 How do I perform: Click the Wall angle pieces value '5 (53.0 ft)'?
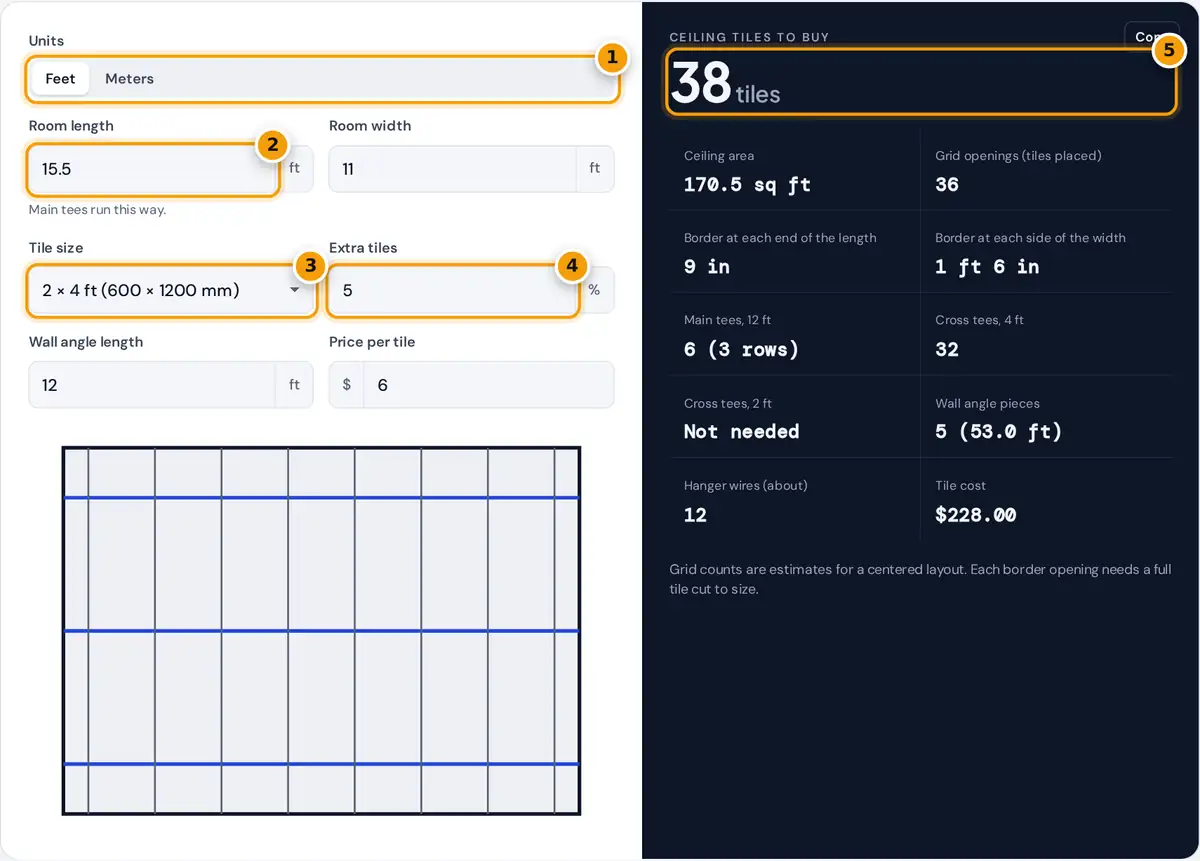[999, 432]
